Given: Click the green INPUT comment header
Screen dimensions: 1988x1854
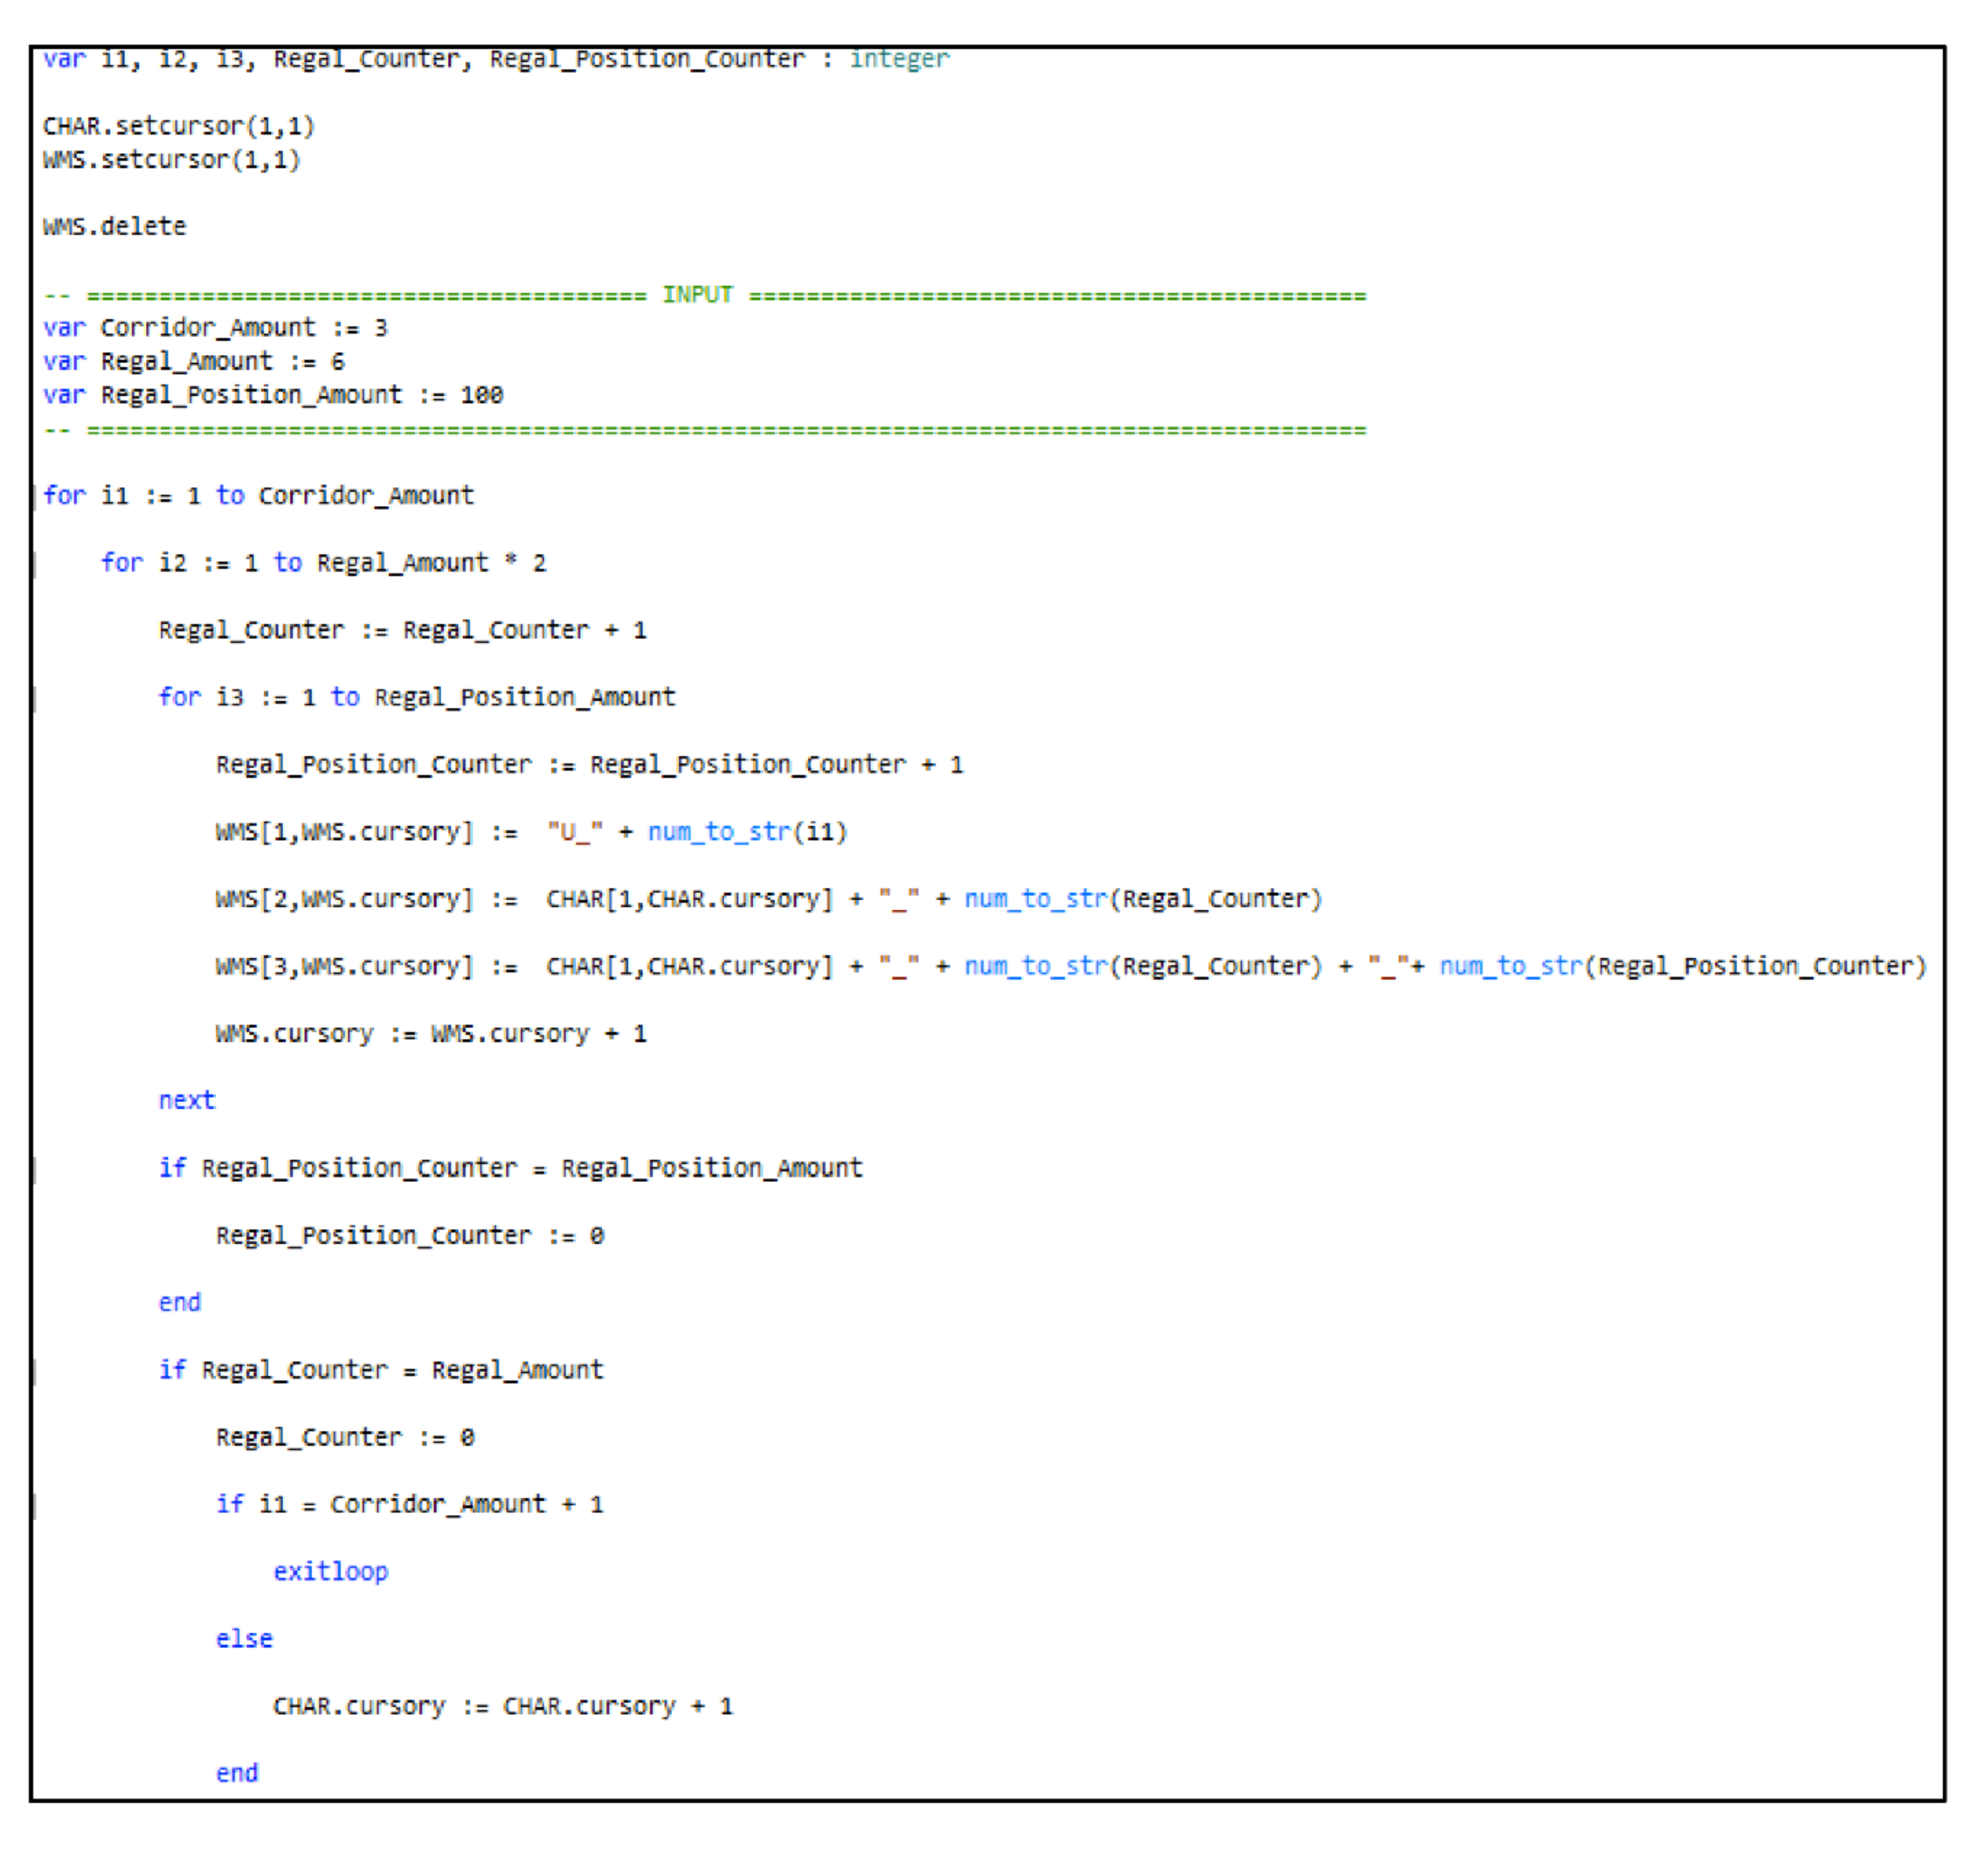Looking at the screenshot, I should coord(697,295).
